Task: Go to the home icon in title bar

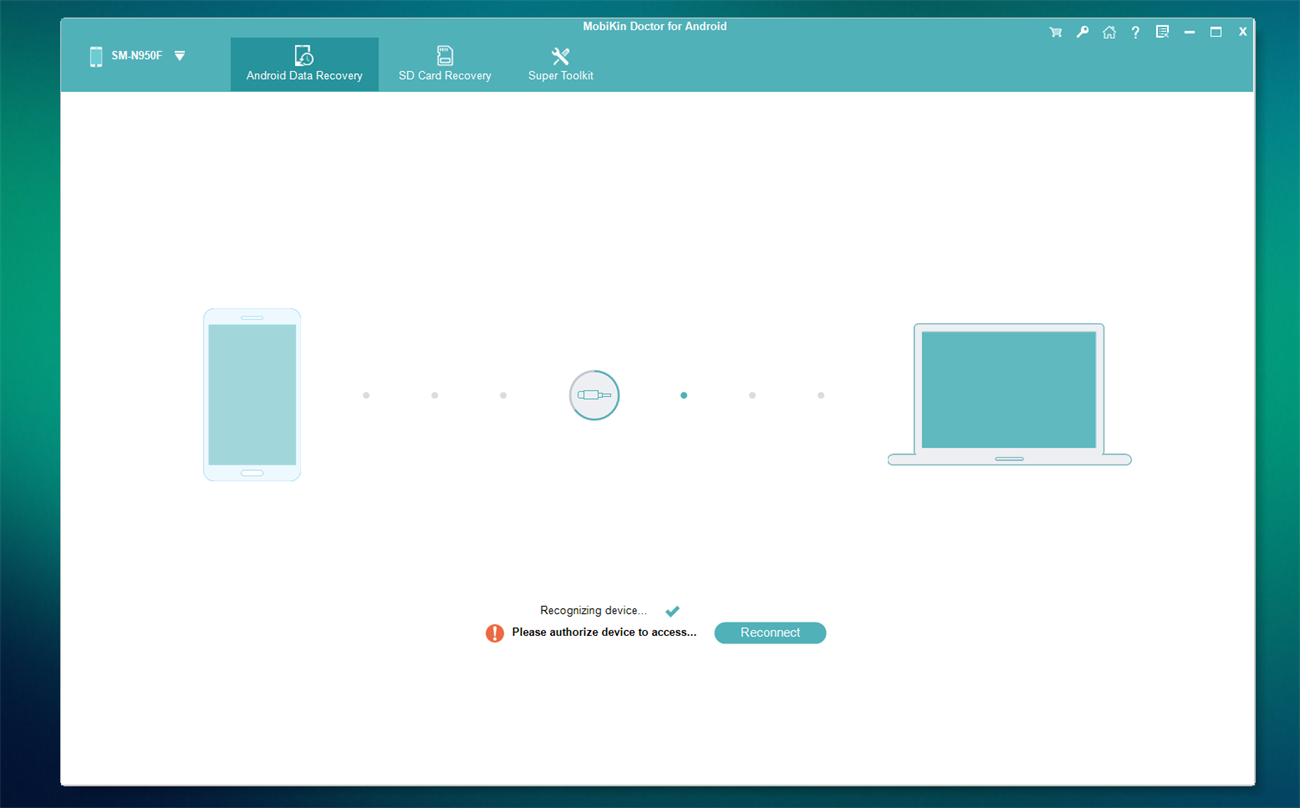Action: click(x=1109, y=33)
